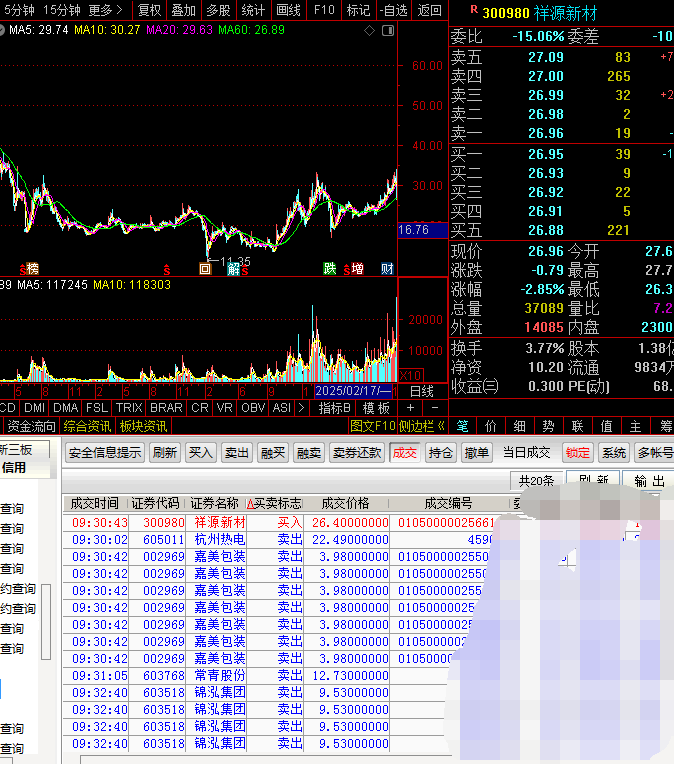Click the red 锁定 lock button

578,453
